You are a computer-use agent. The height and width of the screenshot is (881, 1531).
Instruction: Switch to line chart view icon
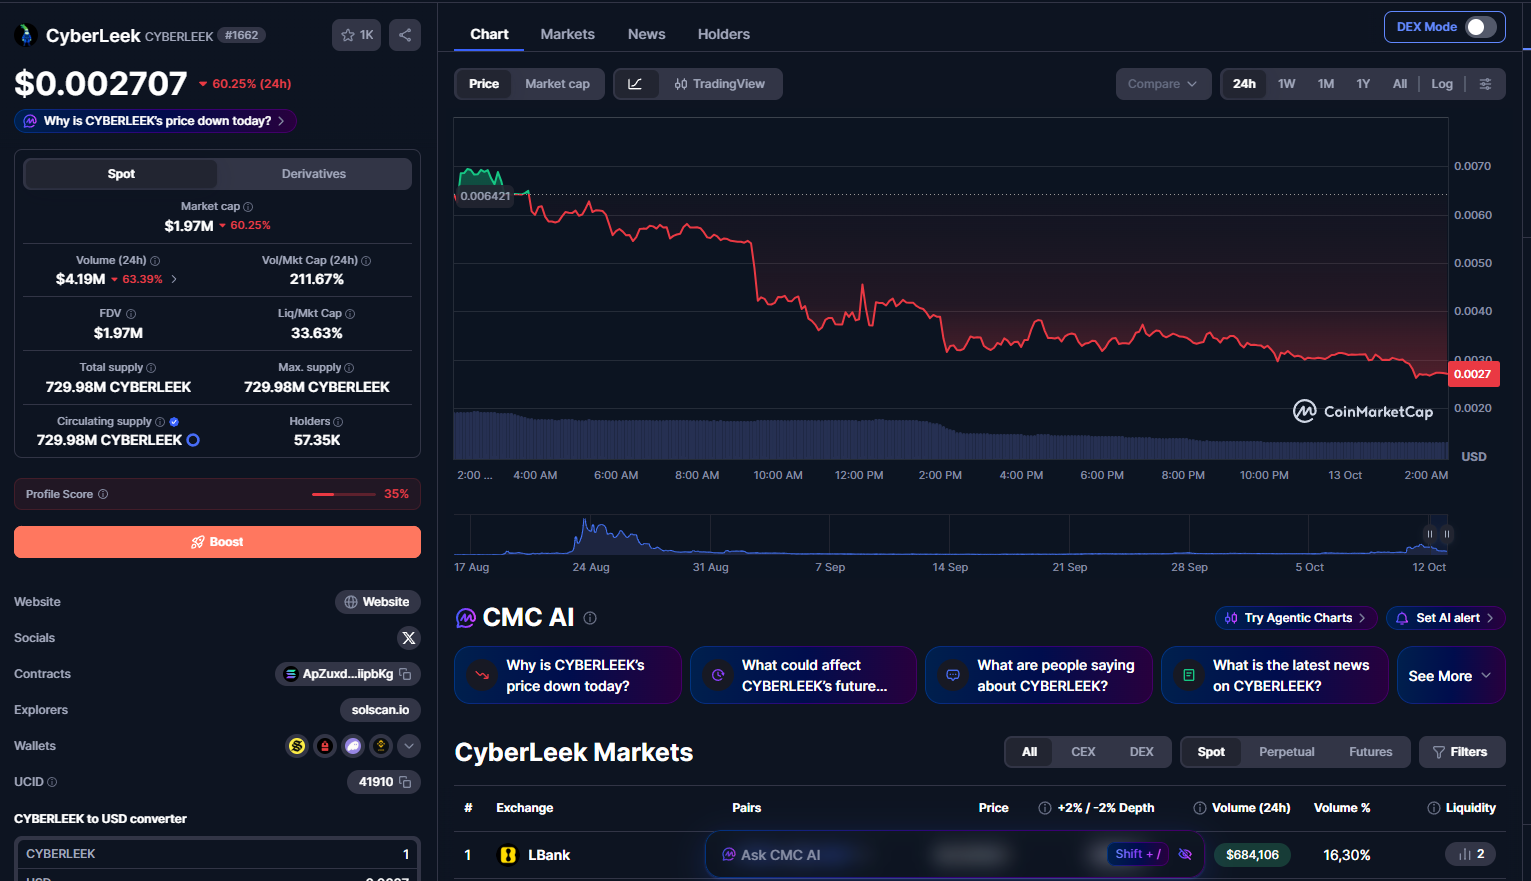tap(635, 84)
